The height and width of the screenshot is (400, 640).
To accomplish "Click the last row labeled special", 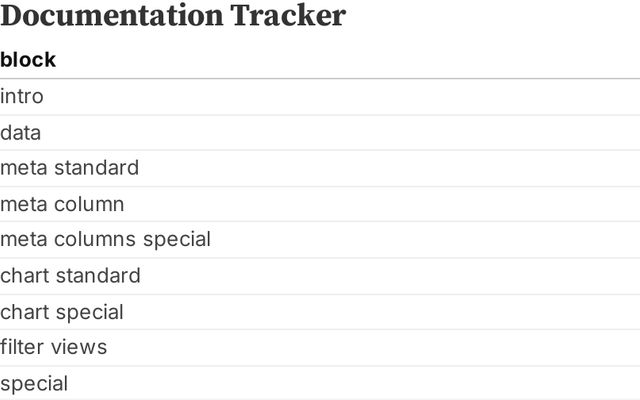I will coord(34,383).
